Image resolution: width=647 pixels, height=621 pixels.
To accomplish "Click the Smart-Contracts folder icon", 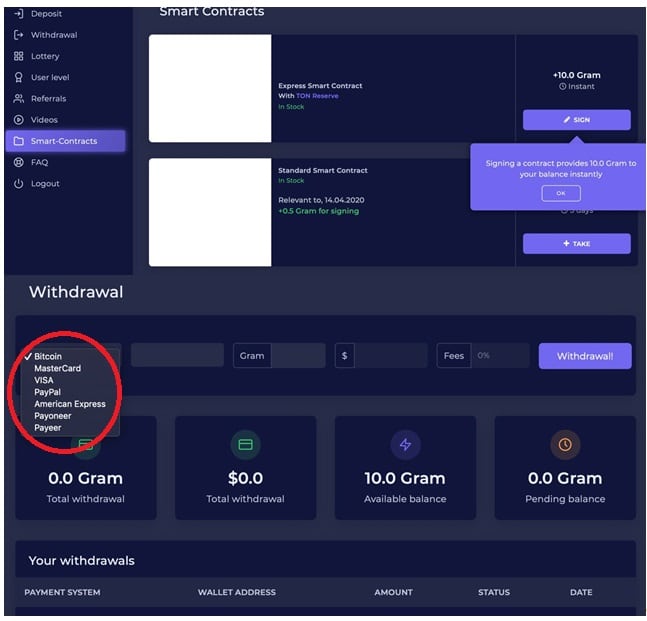I will click(x=19, y=141).
